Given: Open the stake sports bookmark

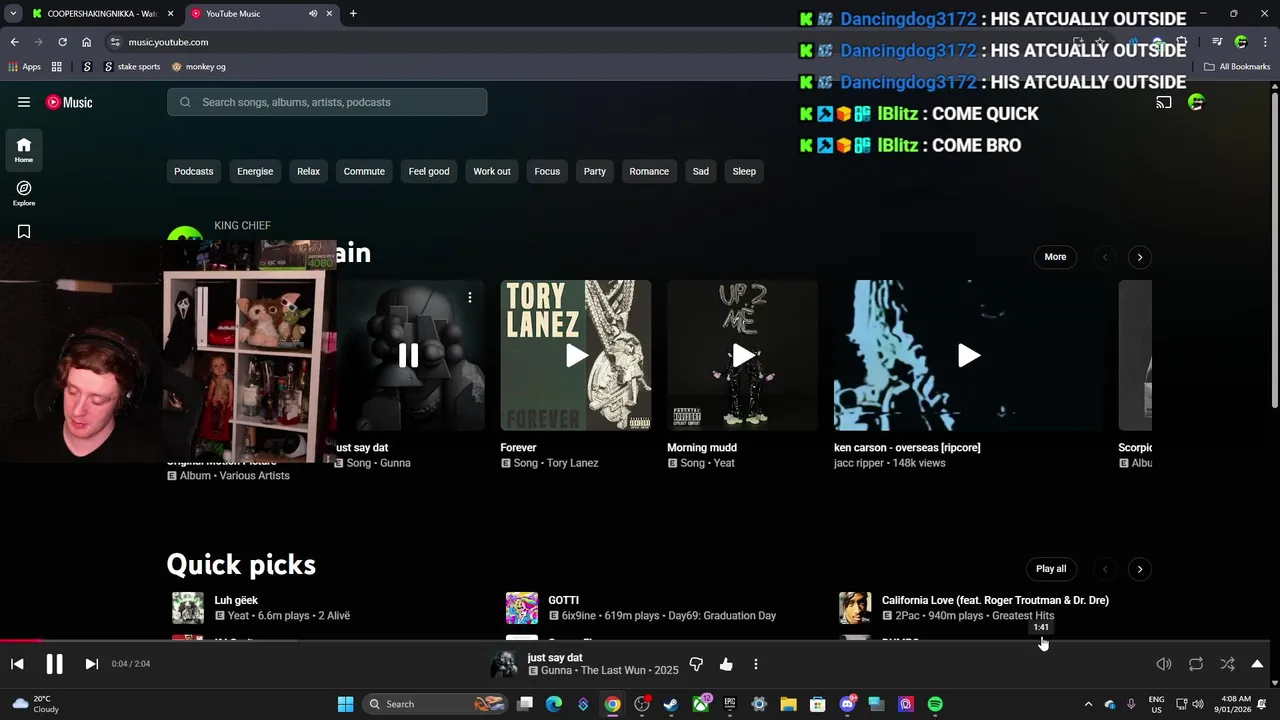Looking at the screenshot, I should pos(132,67).
